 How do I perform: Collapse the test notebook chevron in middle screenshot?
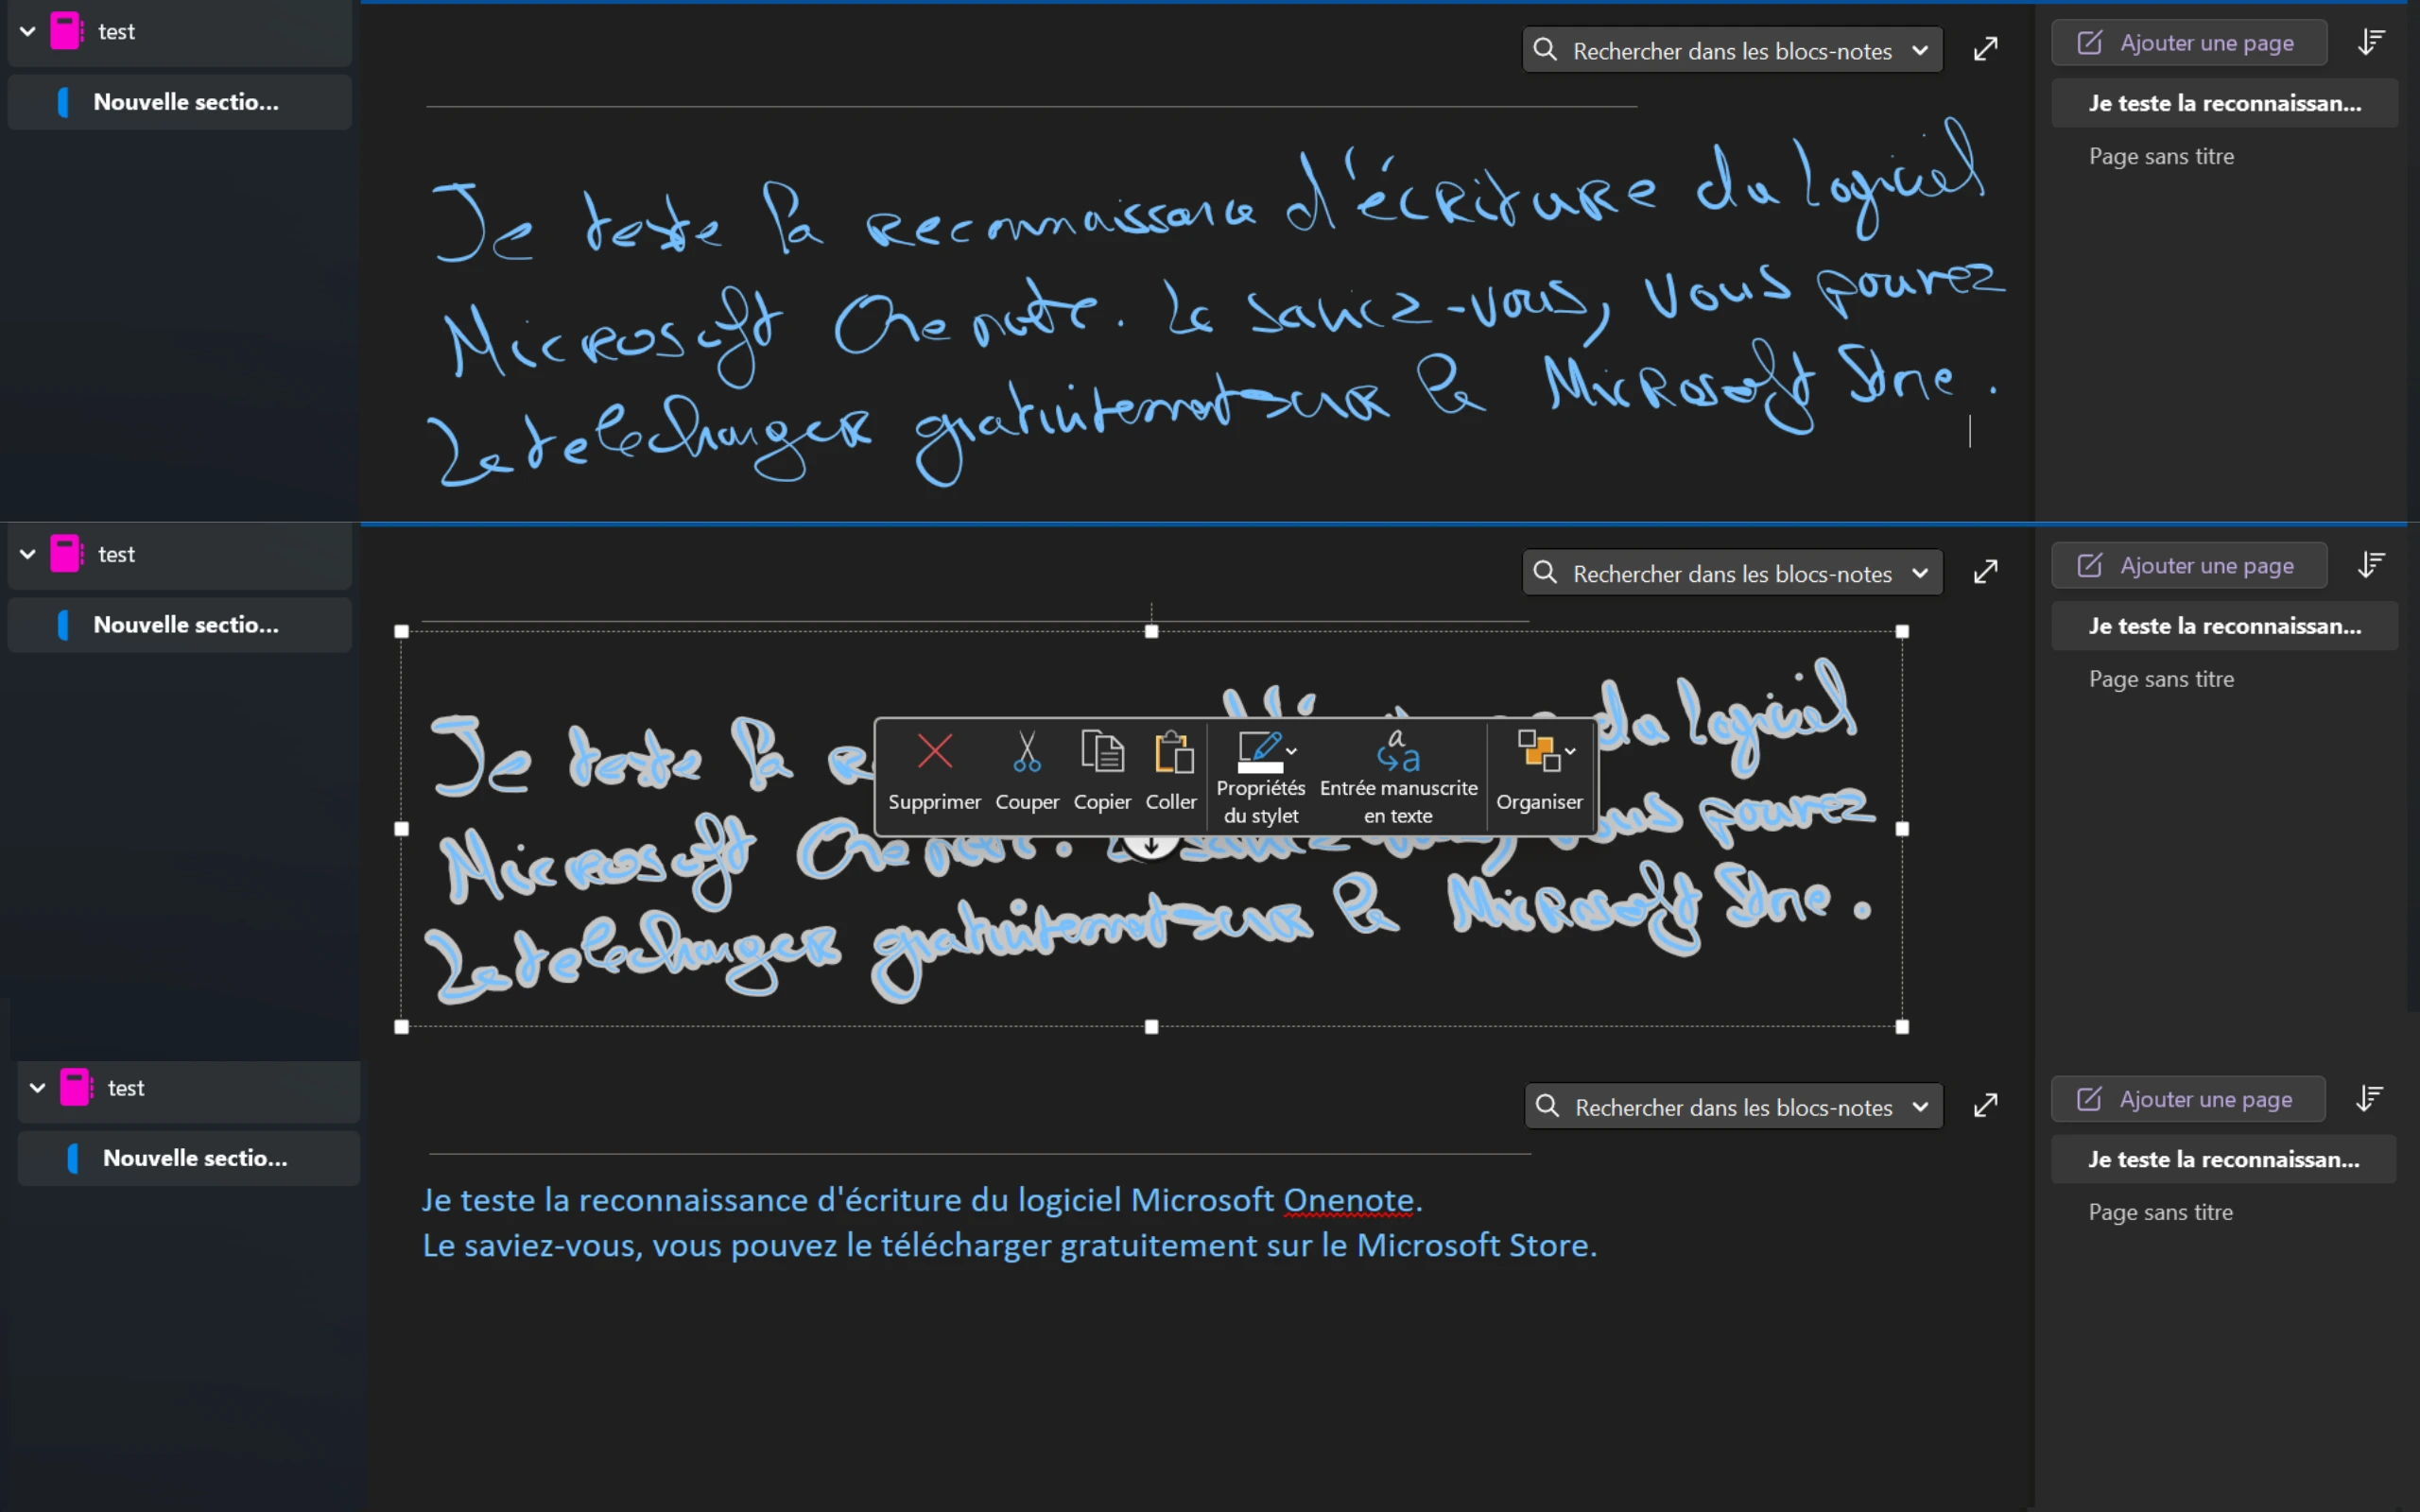pos(28,554)
